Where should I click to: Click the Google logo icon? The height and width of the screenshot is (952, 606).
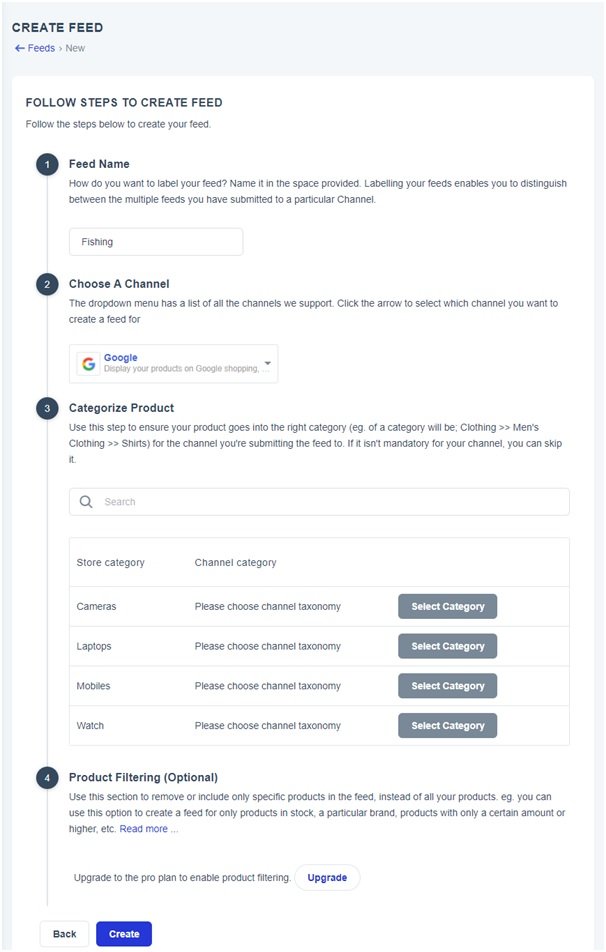(x=89, y=364)
